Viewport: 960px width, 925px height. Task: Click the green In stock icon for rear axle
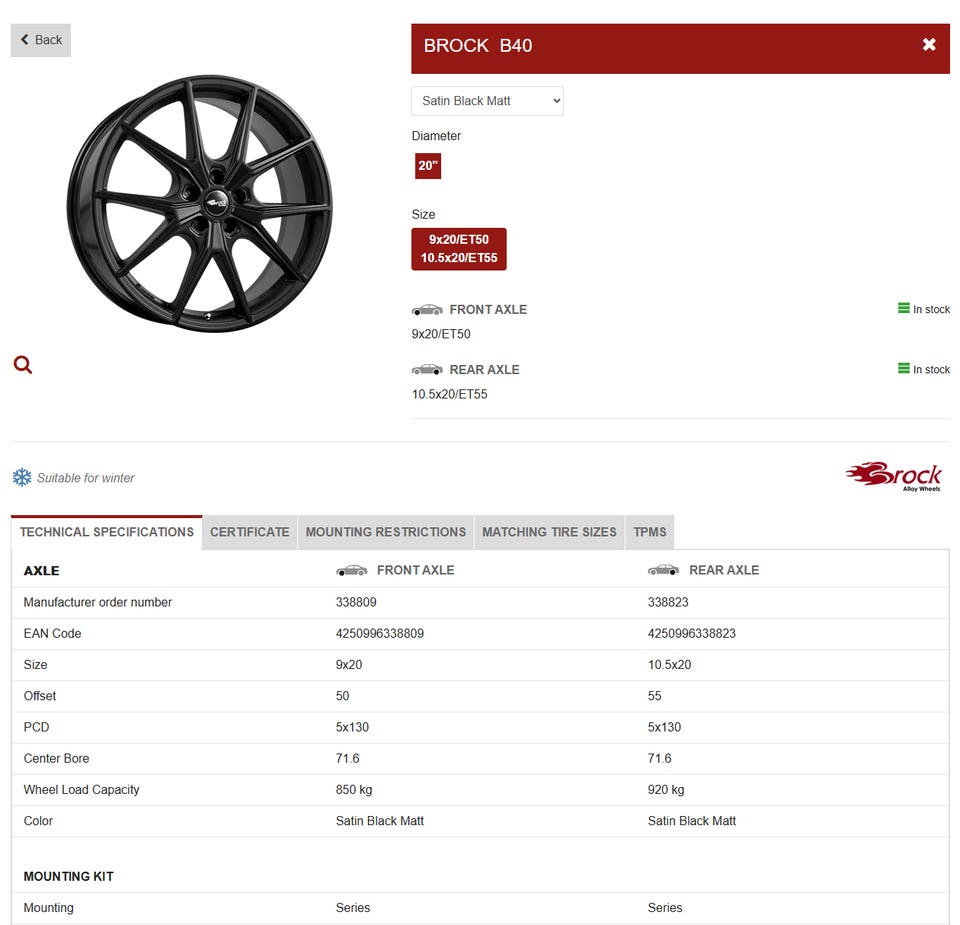pyautogui.click(x=904, y=369)
